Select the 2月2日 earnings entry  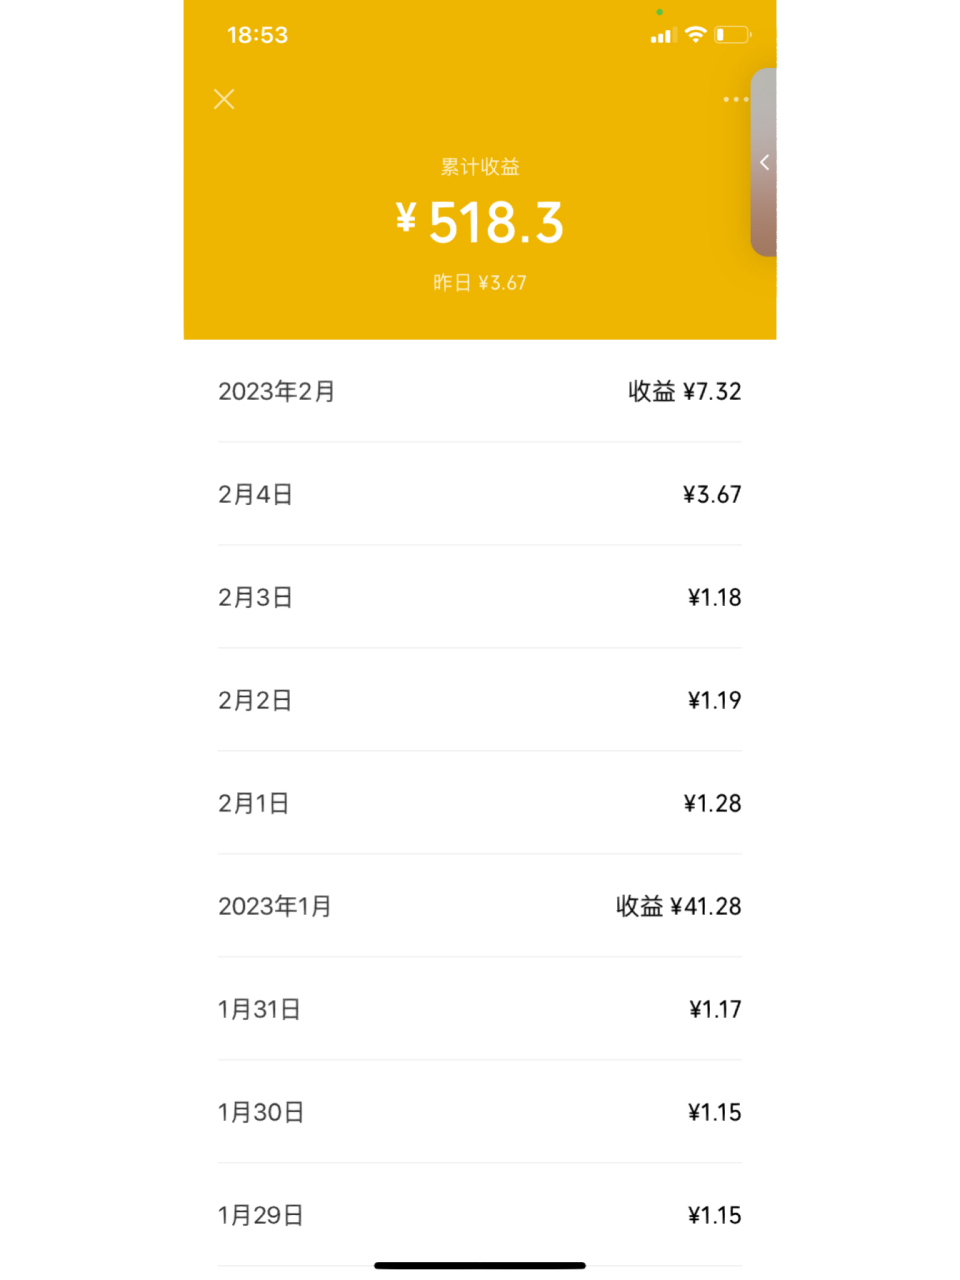480,700
